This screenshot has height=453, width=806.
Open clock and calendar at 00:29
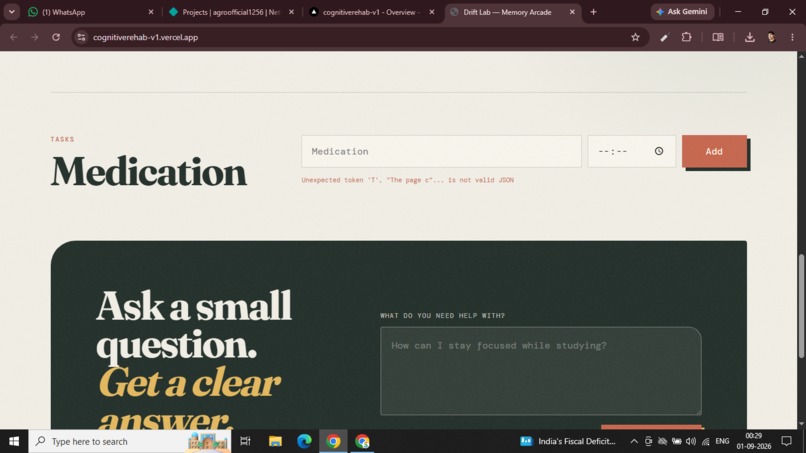coord(754,441)
